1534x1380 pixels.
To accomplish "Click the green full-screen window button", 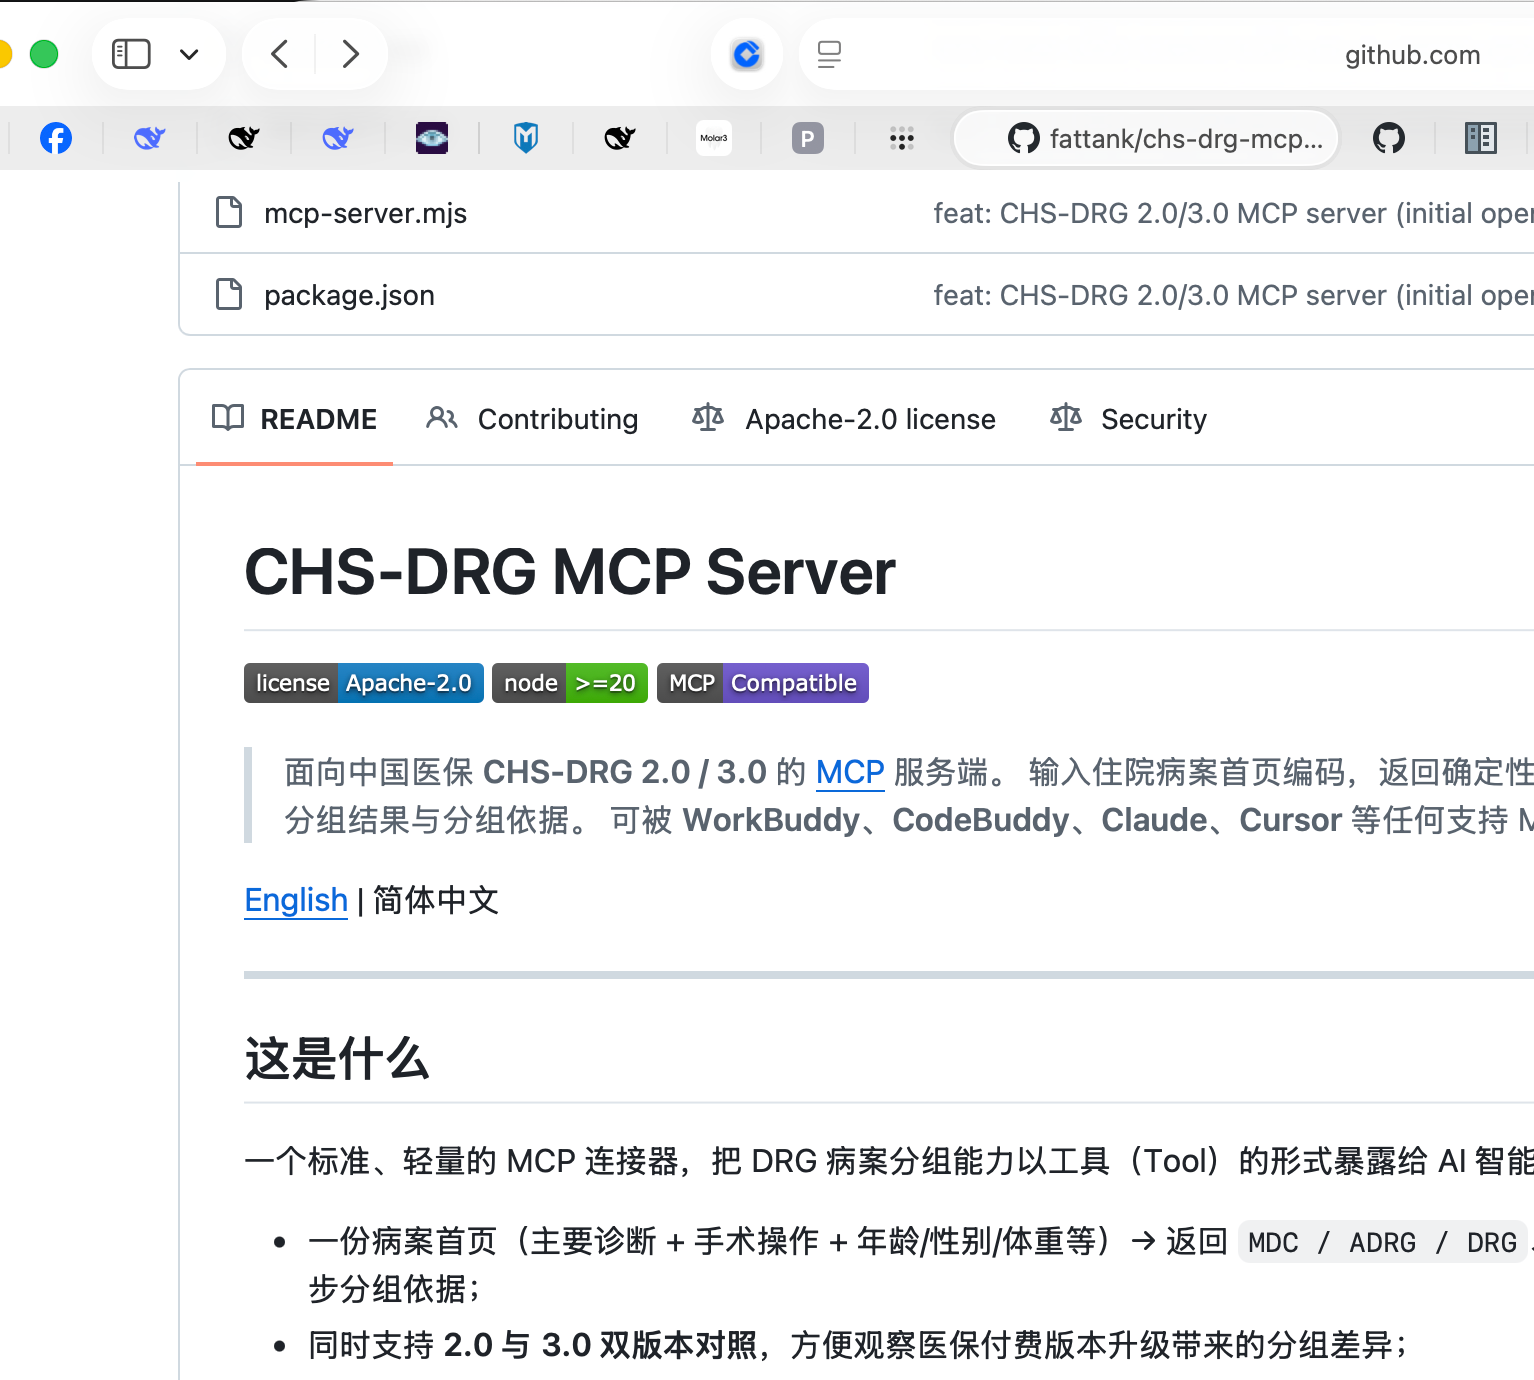I will (x=44, y=54).
